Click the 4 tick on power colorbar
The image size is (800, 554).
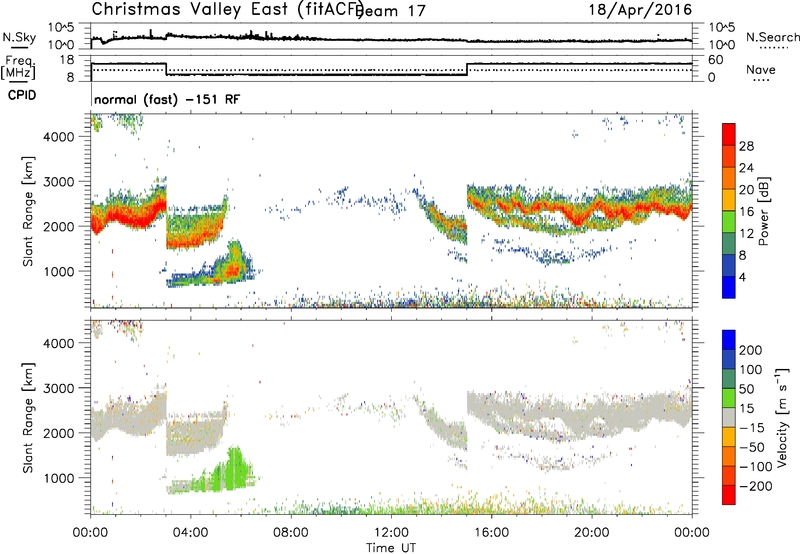pos(743,277)
